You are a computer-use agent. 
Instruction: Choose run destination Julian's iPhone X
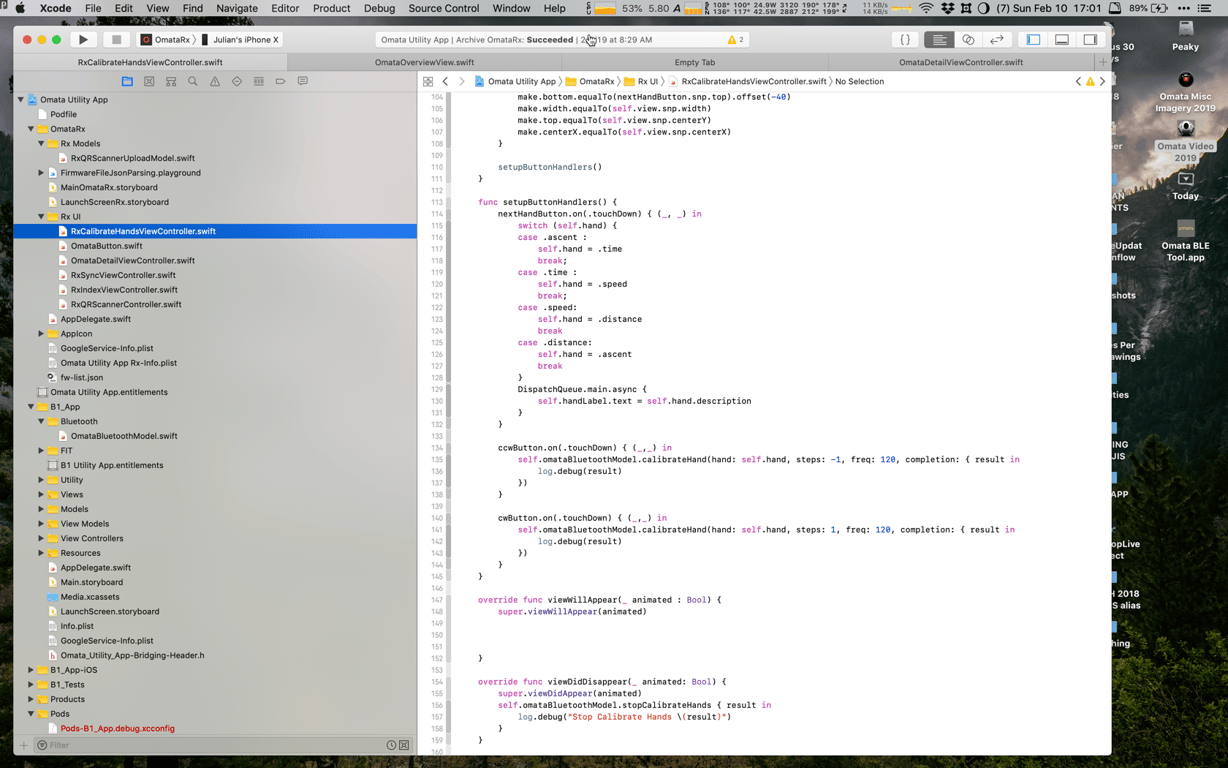[241, 40]
